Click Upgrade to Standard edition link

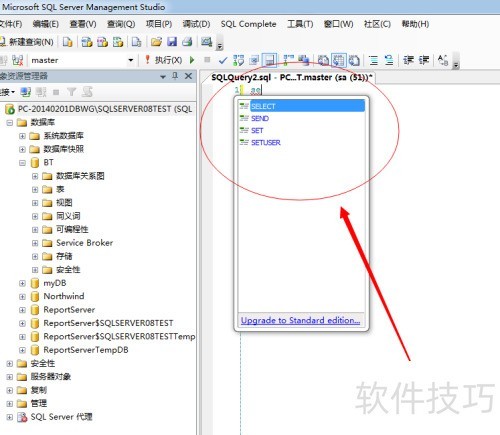pos(300,320)
